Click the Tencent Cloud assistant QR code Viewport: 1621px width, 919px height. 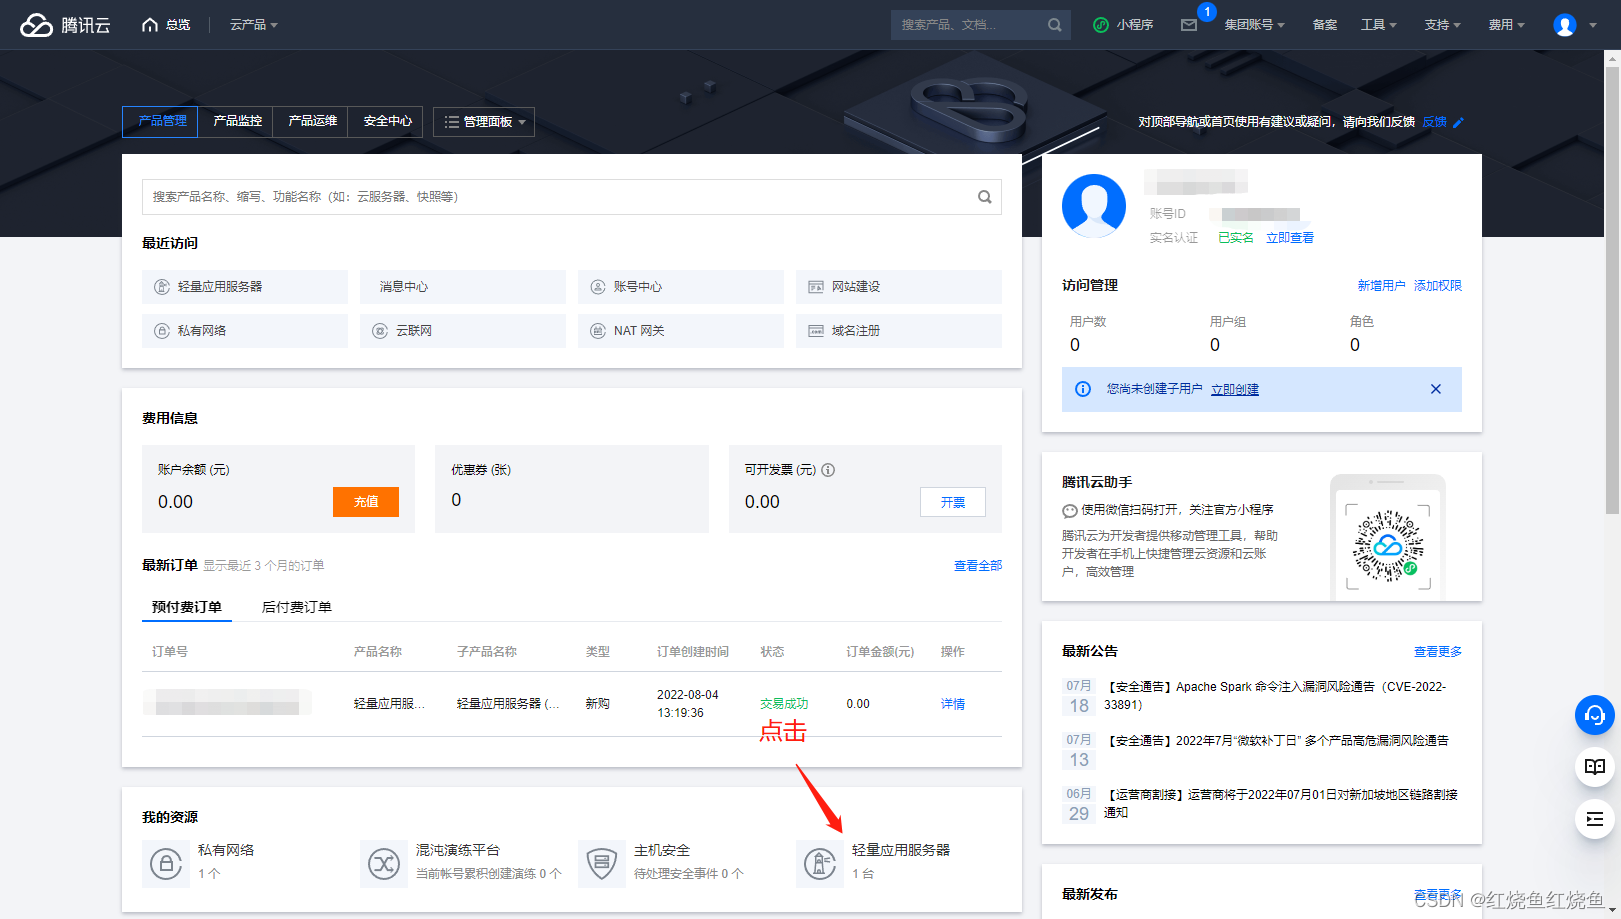click(1388, 545)
